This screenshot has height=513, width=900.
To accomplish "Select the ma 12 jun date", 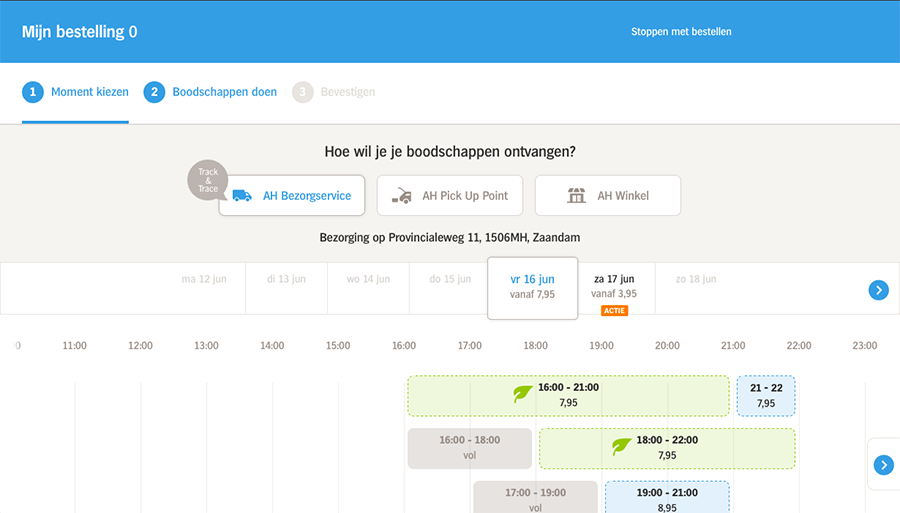I will click(204, 279).
